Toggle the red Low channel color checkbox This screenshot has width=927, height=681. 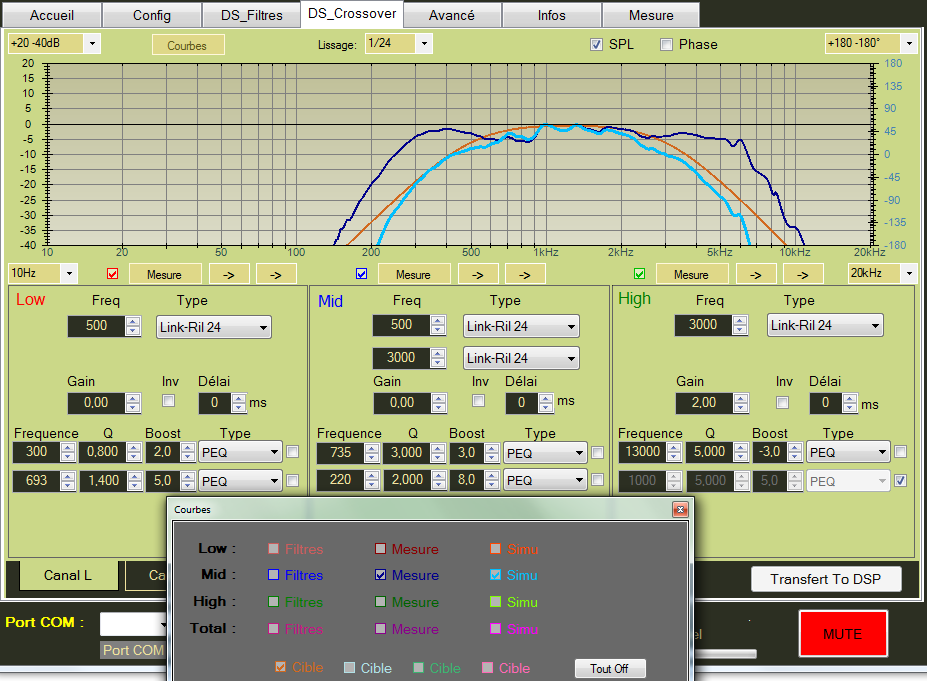(112, 274)
